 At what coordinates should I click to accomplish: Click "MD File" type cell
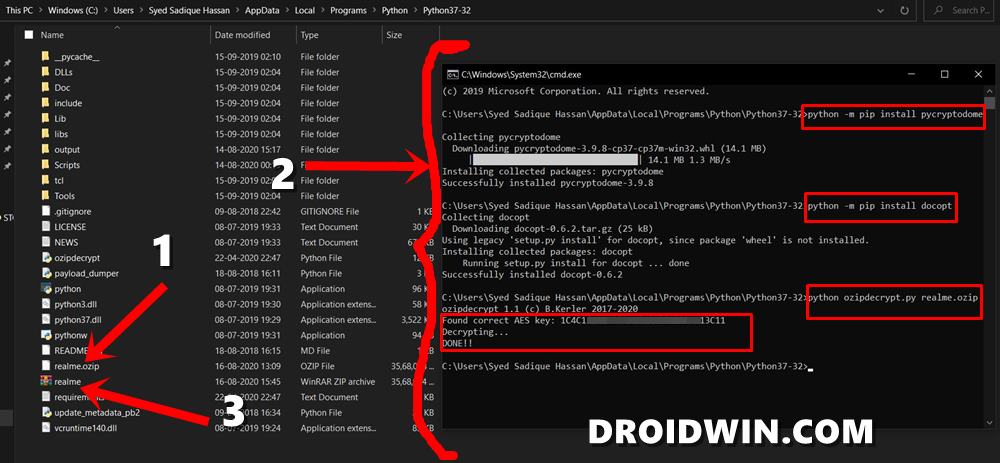[315, 351]
